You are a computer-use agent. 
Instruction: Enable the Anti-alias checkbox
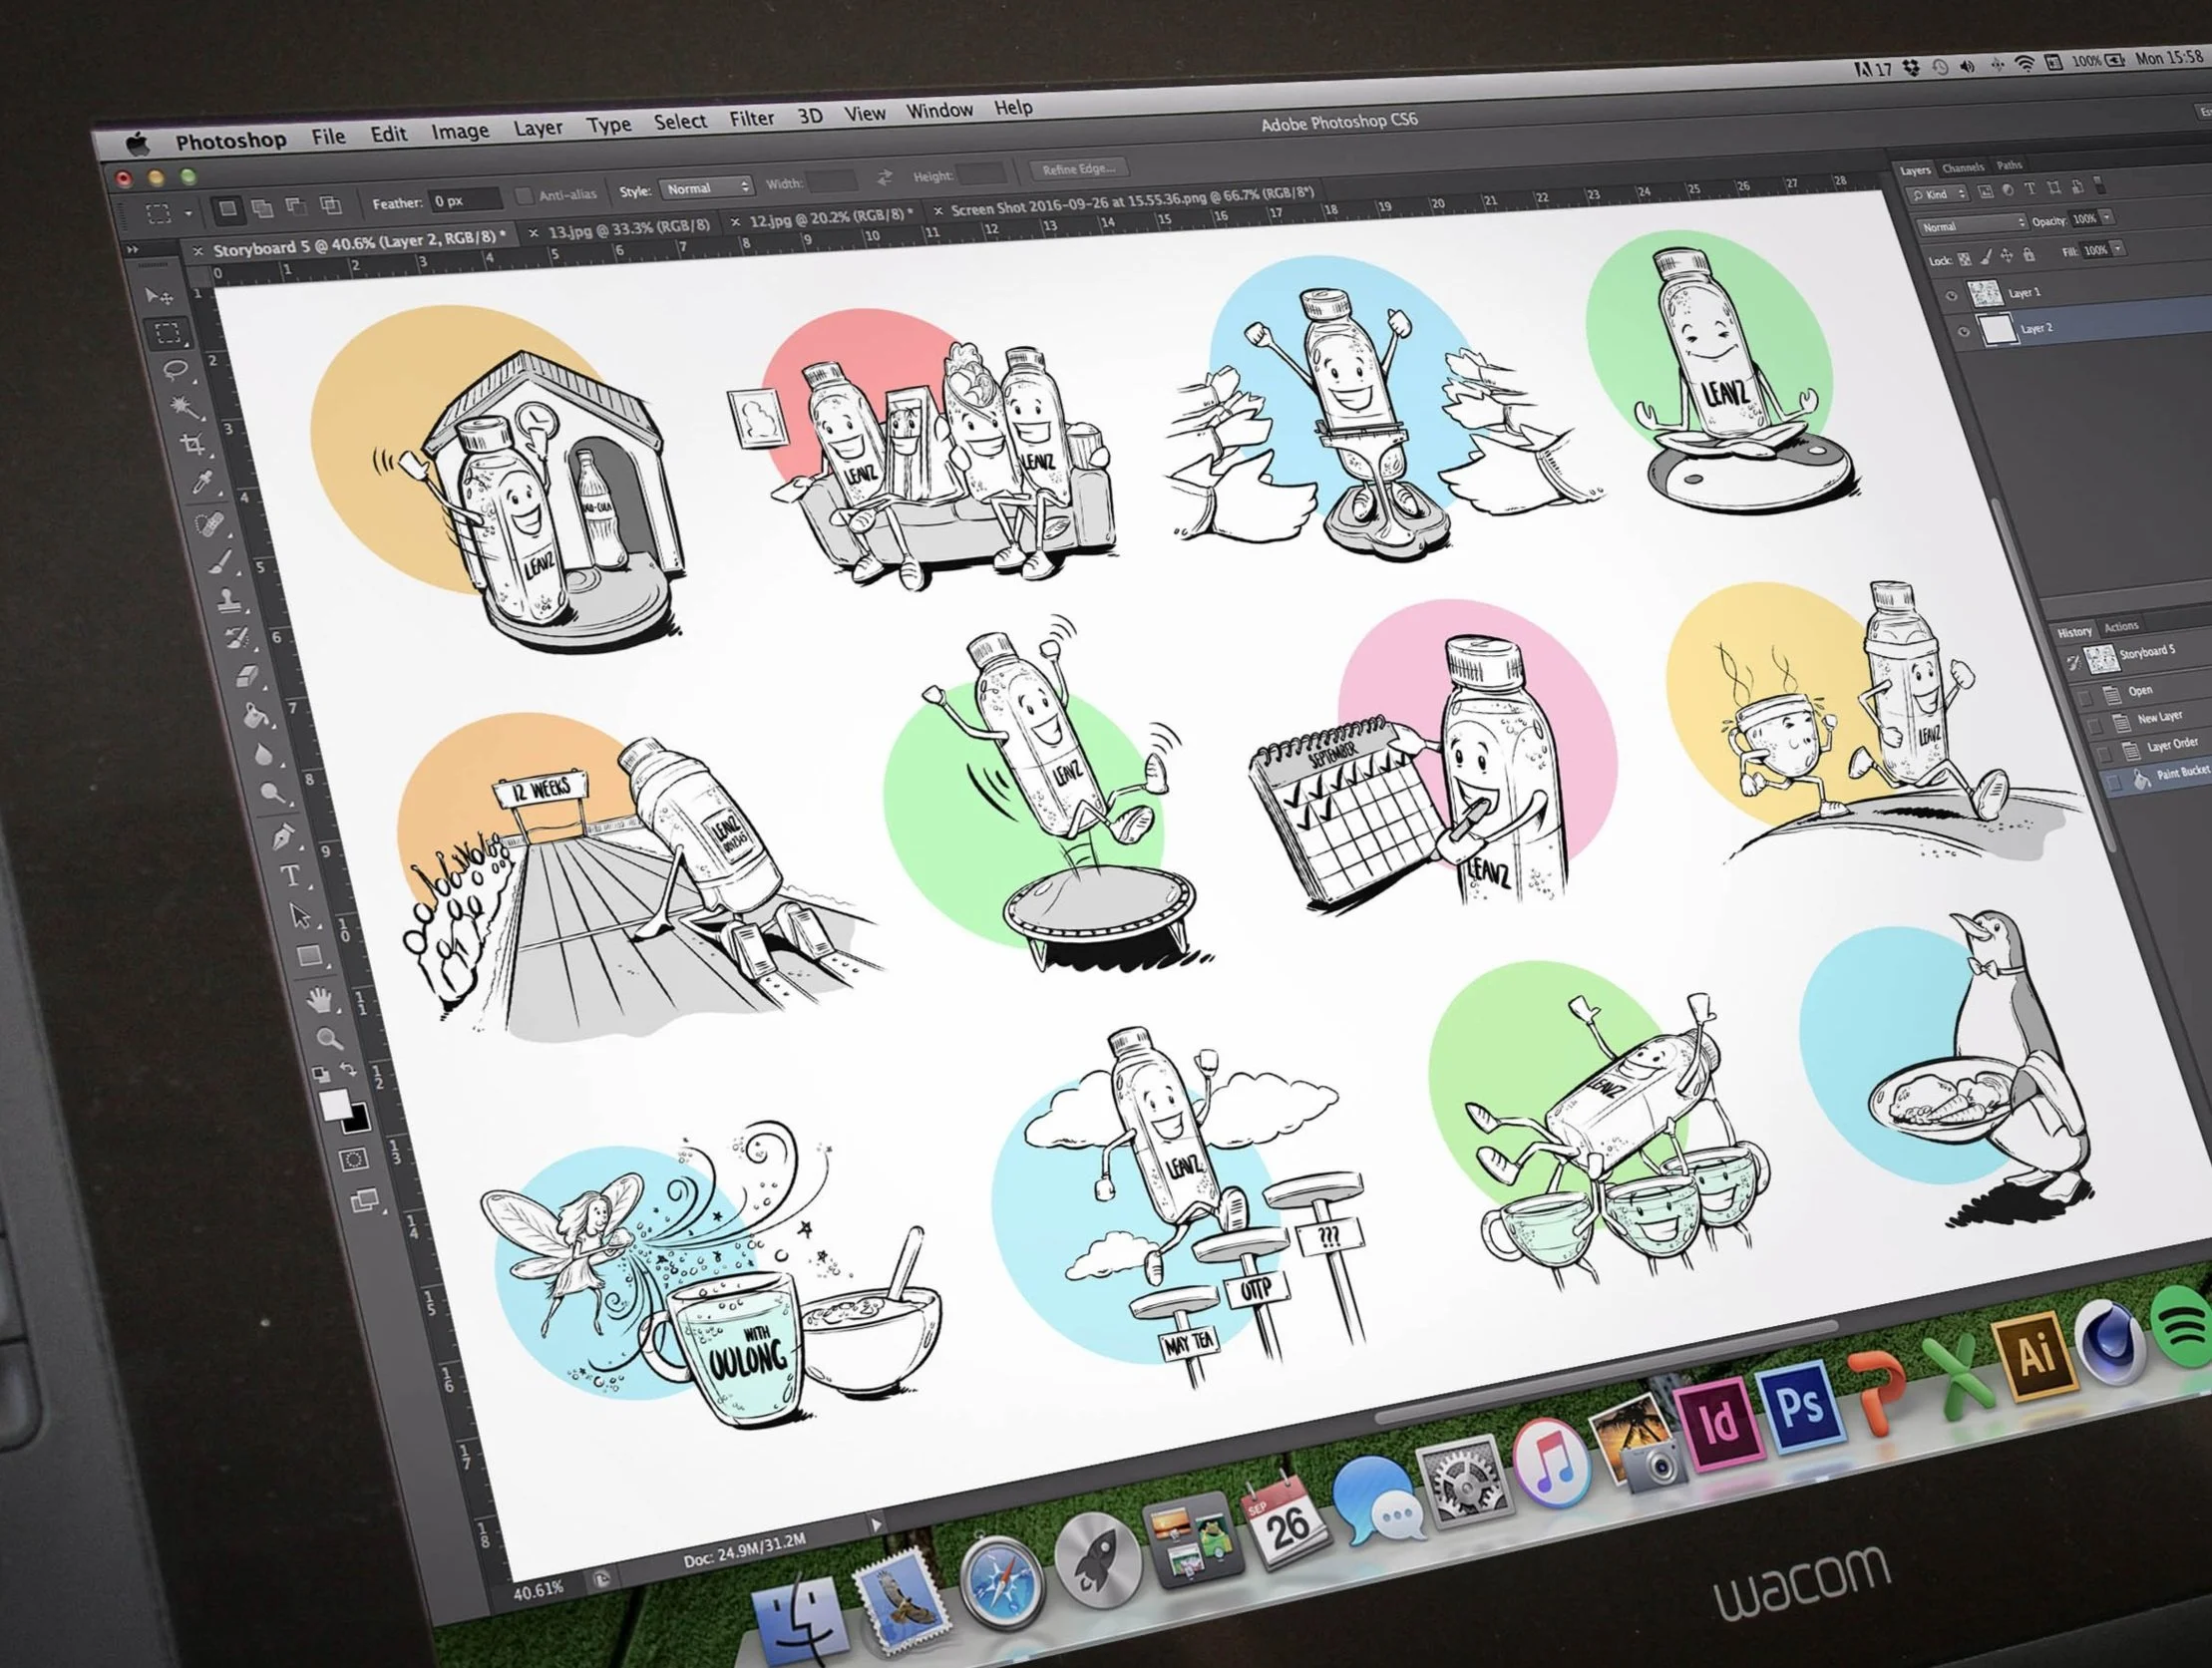click(x=523, y=196)
